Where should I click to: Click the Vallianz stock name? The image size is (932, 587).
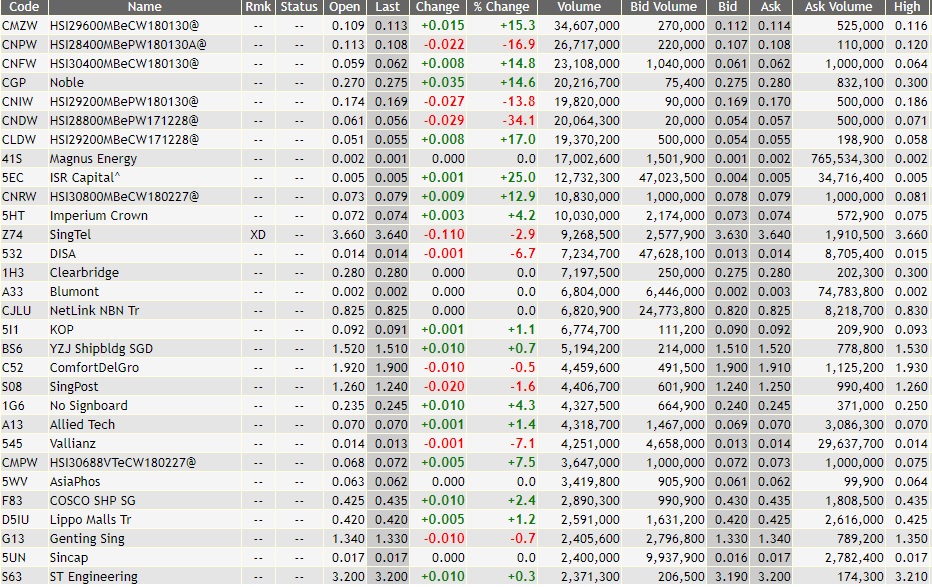click(x=73, y=444)
